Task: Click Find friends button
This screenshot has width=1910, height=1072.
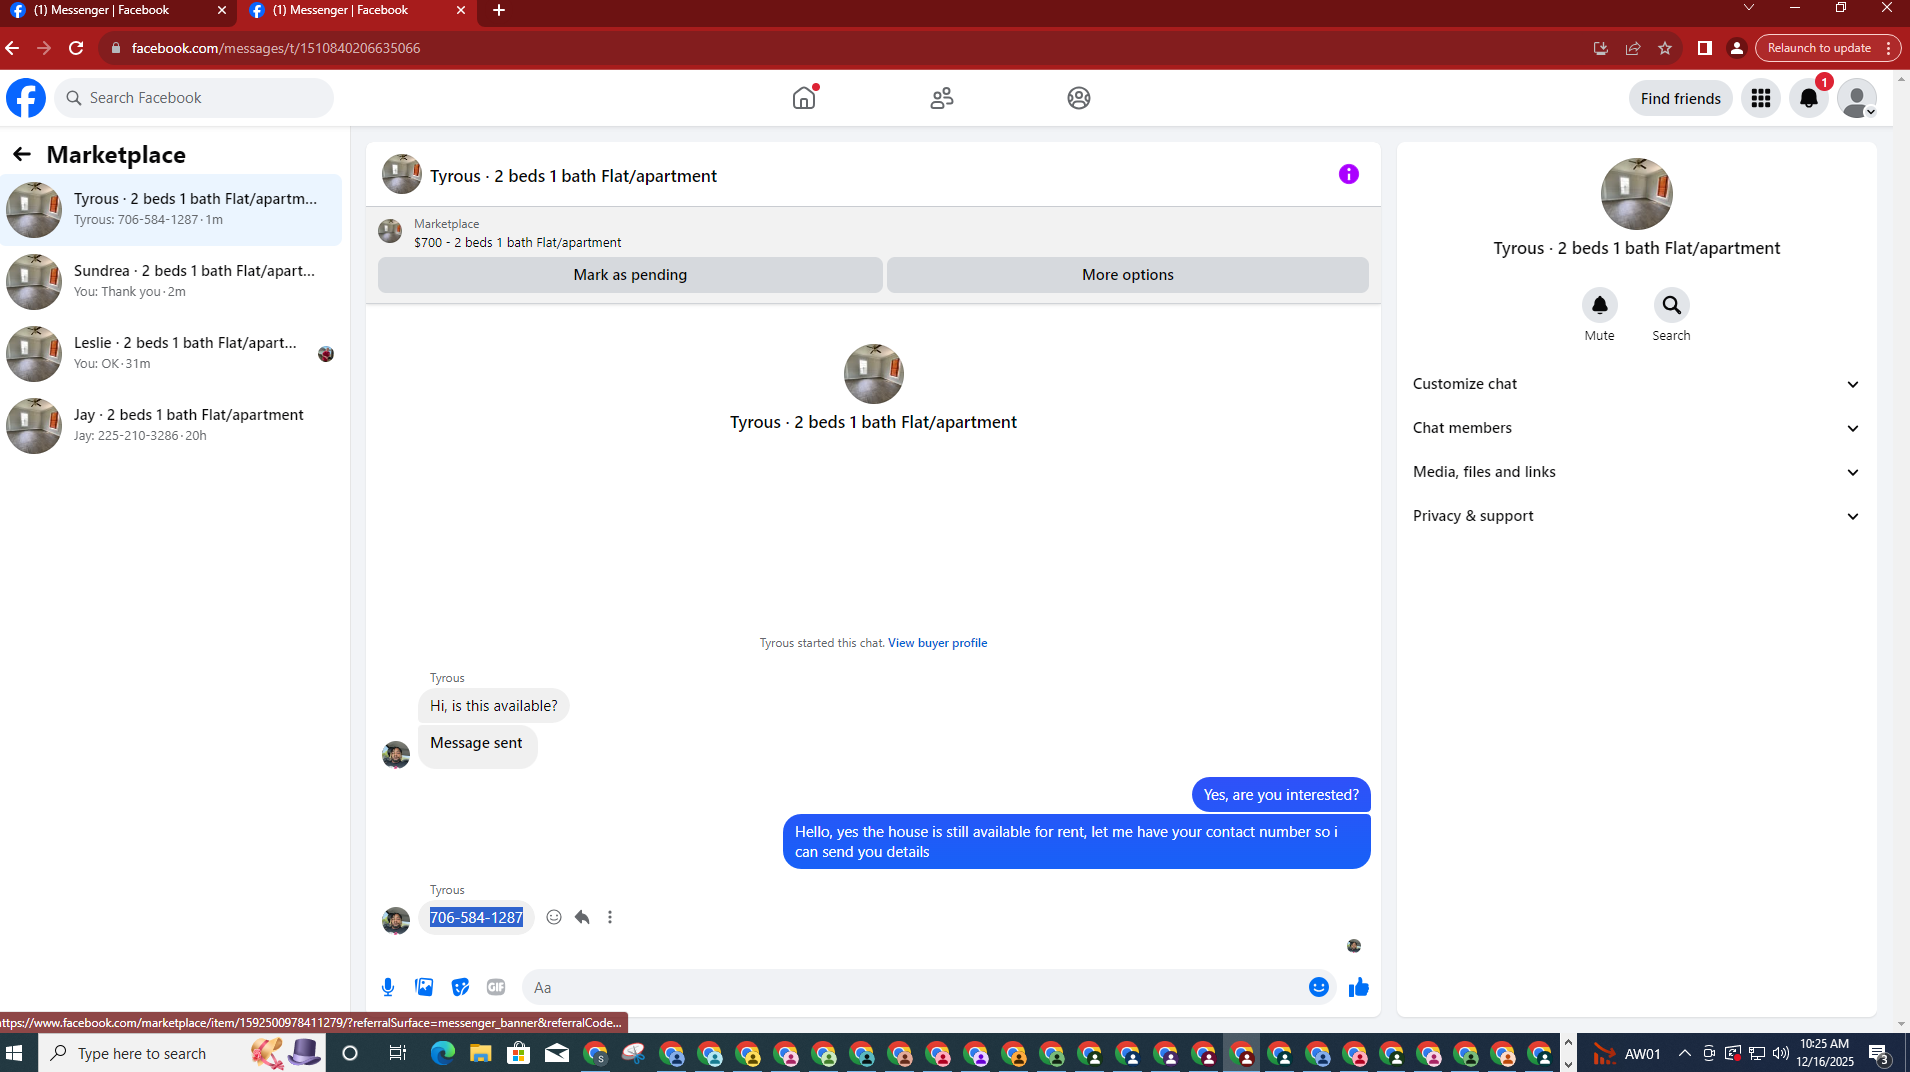Action: 1680,98
